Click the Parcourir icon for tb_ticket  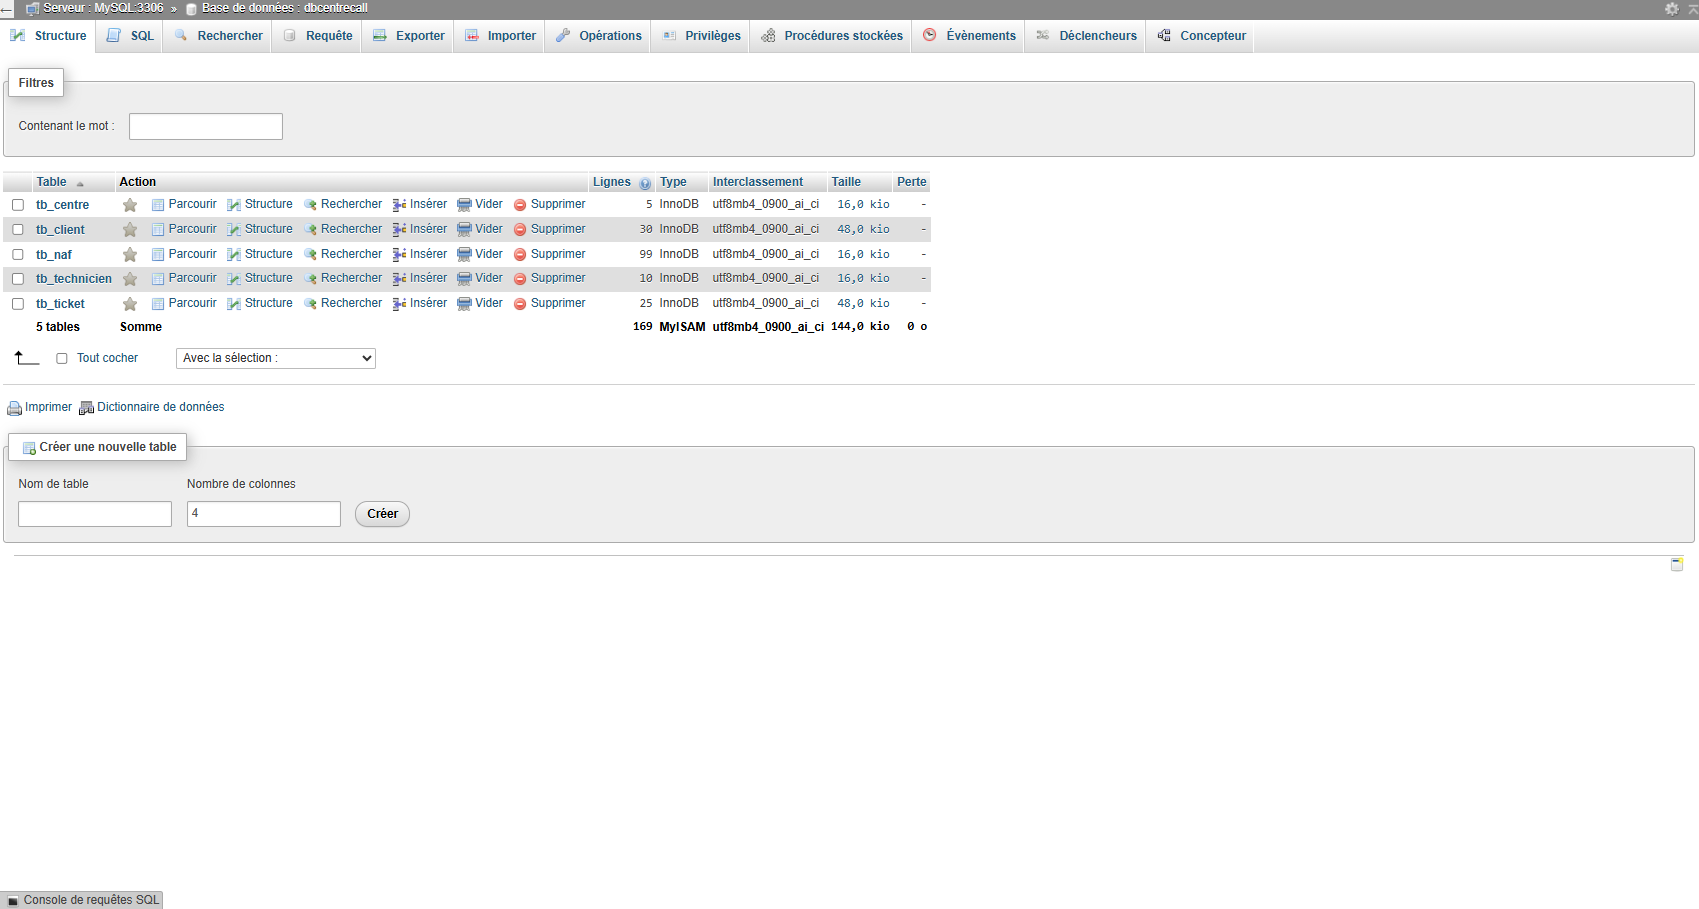tap(158, 304)
